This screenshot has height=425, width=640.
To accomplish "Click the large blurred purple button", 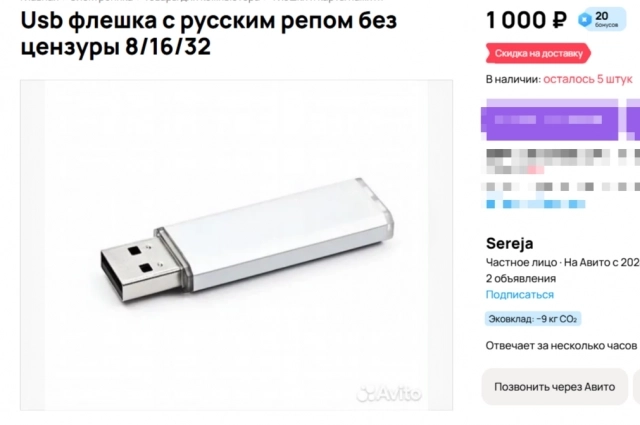I will point(551,120).
